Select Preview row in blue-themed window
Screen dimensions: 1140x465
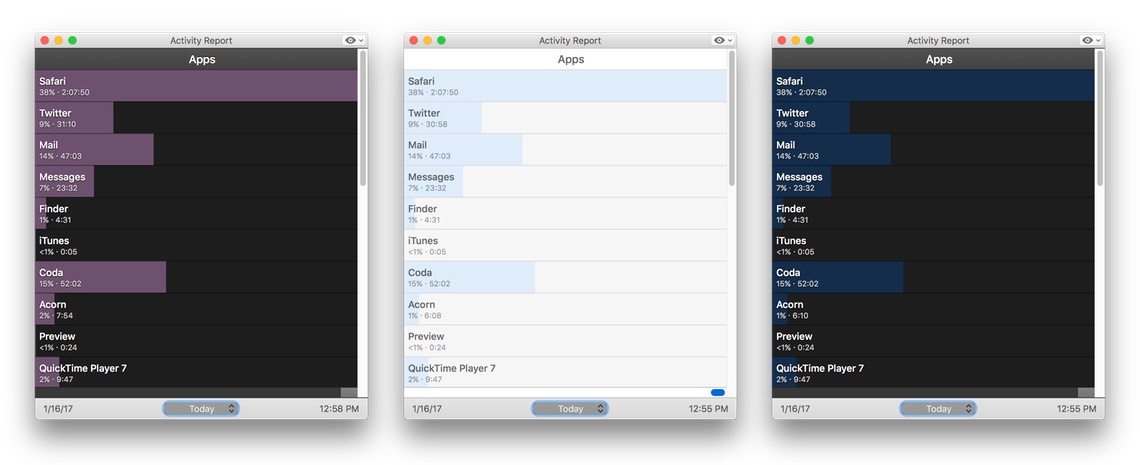[x=933, y=341]
